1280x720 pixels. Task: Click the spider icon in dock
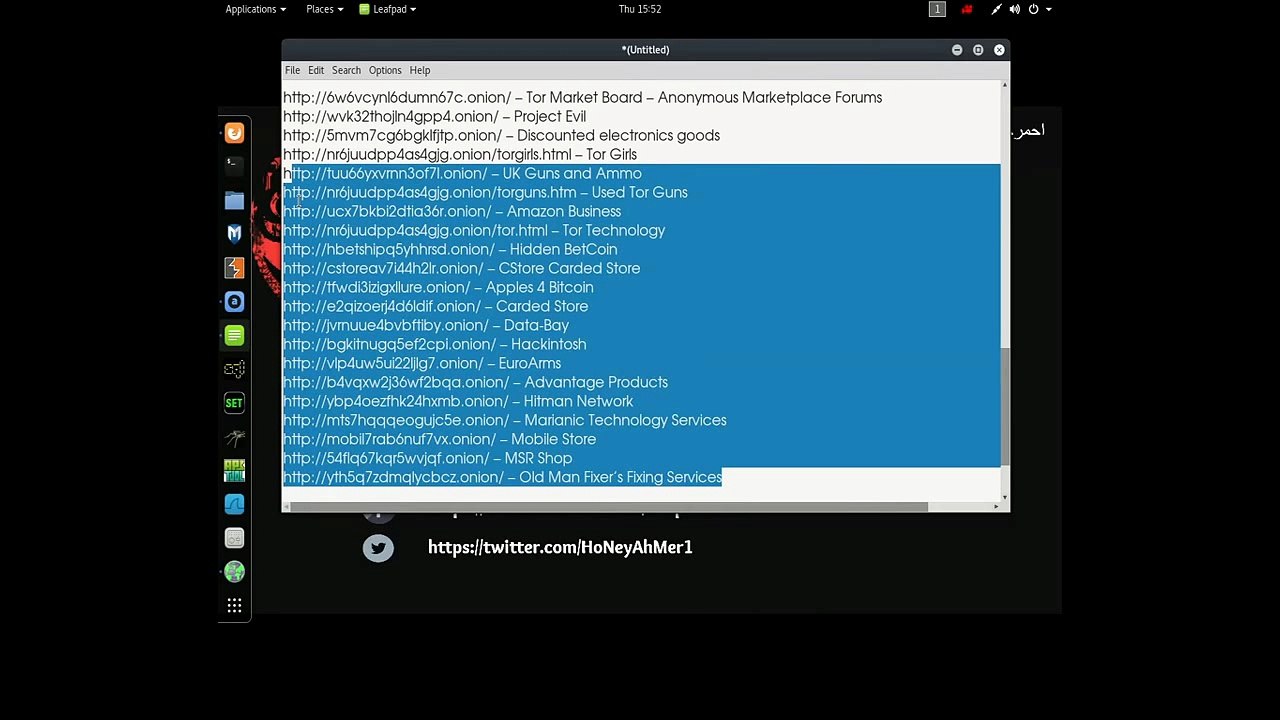[x=234, y=437]
